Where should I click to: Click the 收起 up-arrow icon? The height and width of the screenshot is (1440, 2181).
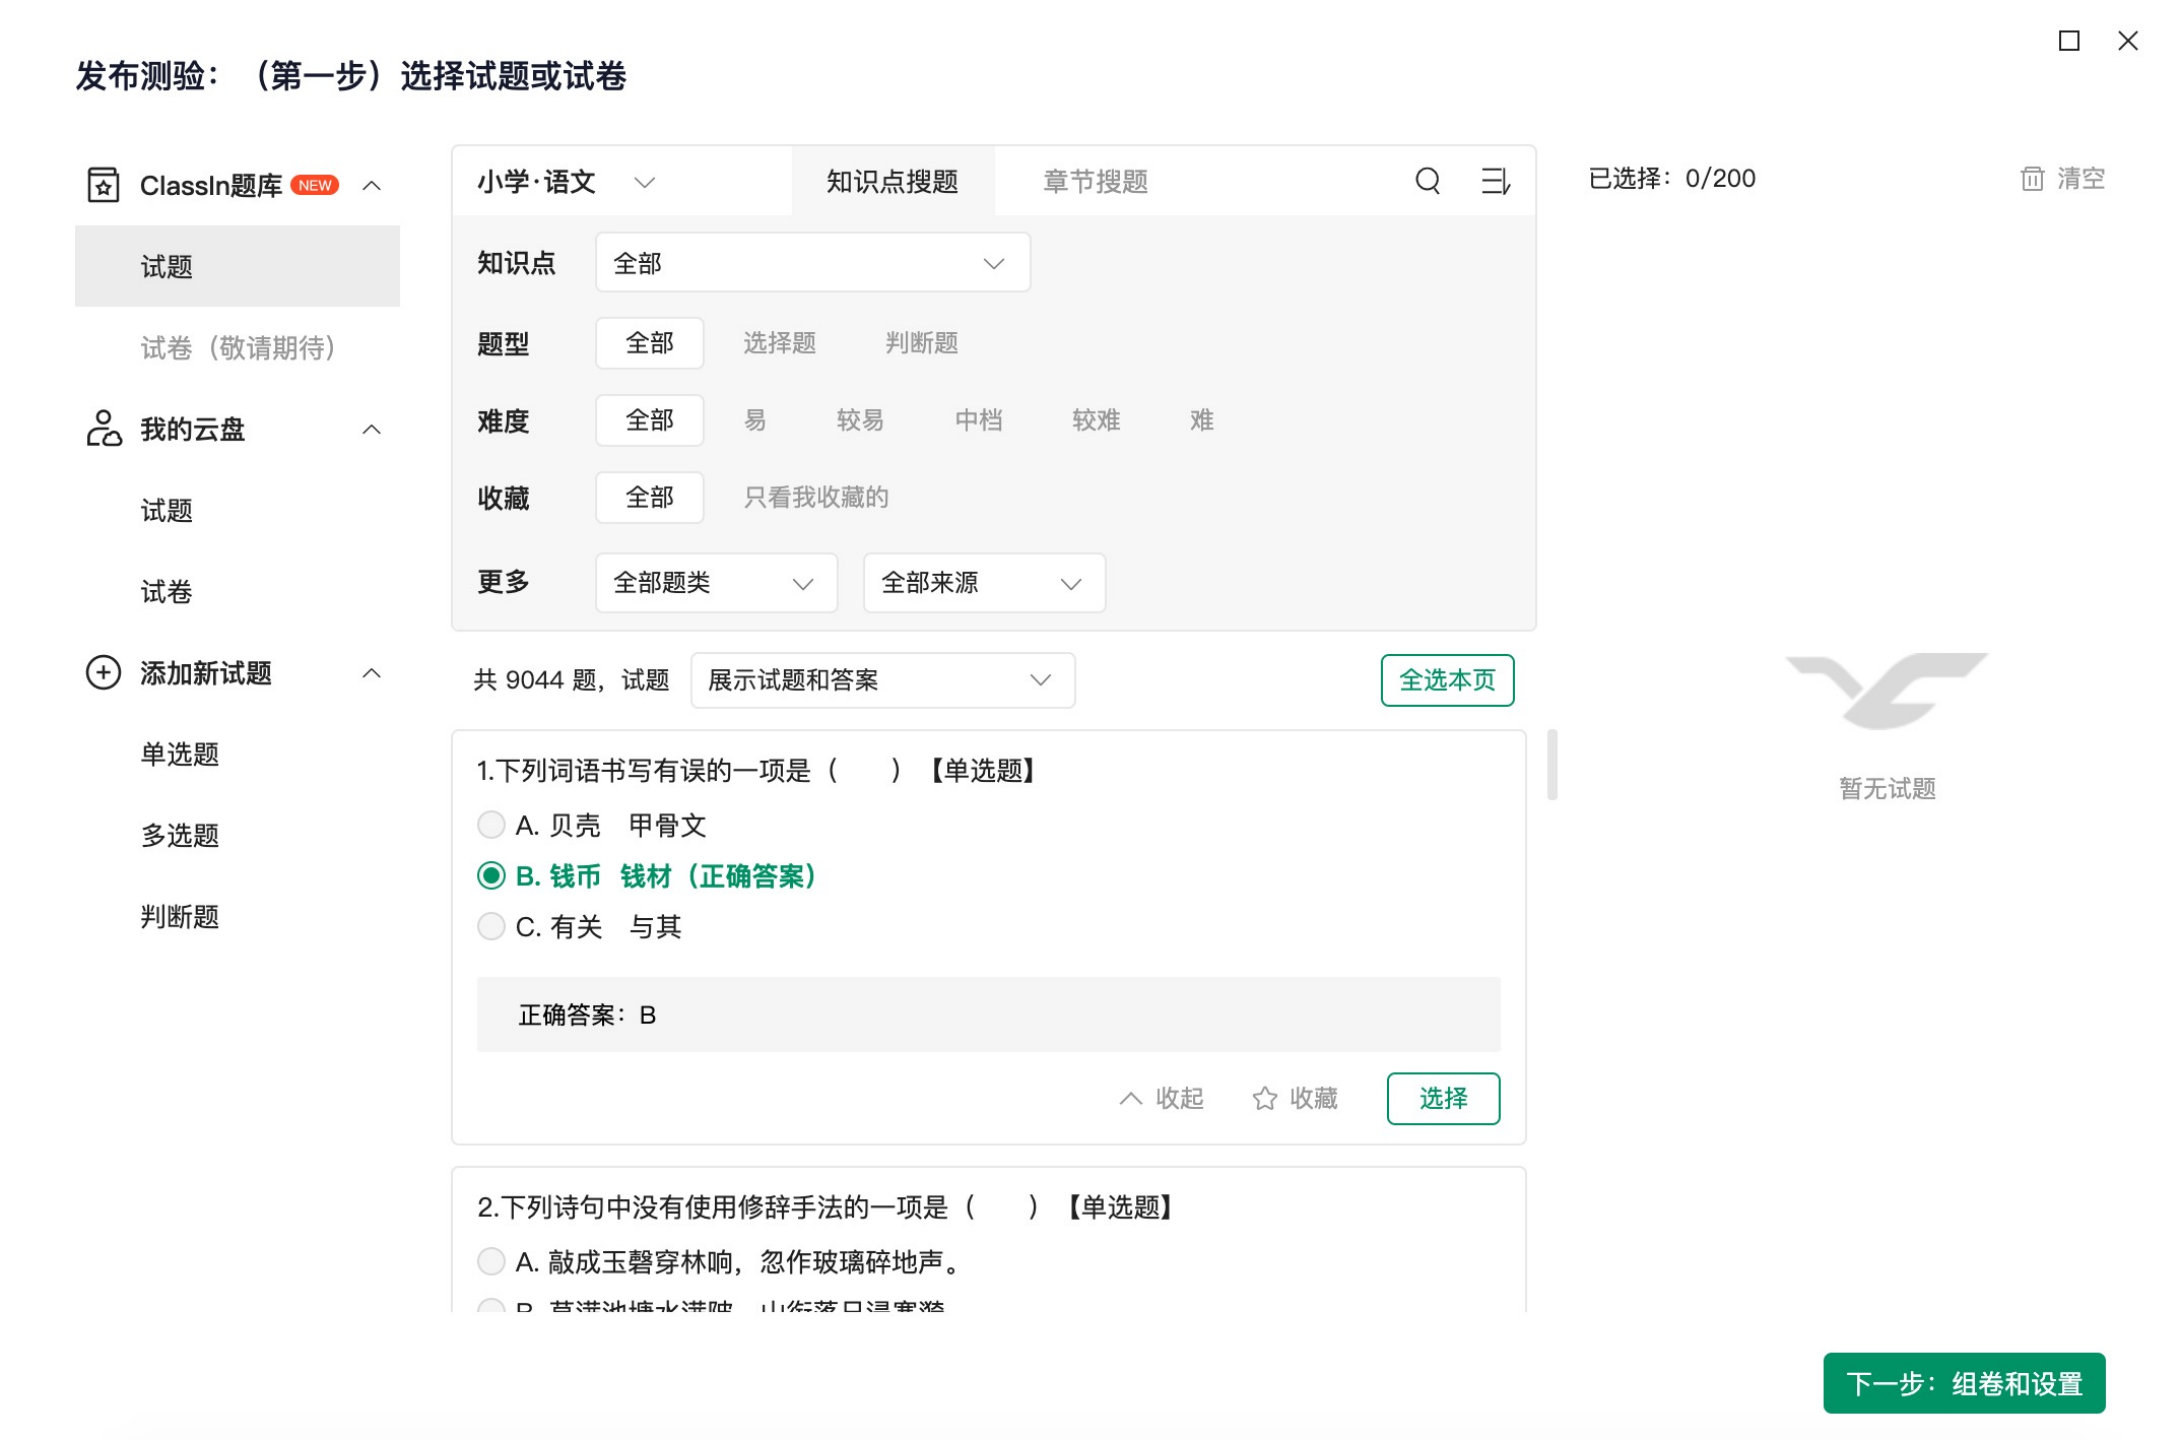tap(1130, 1098)
